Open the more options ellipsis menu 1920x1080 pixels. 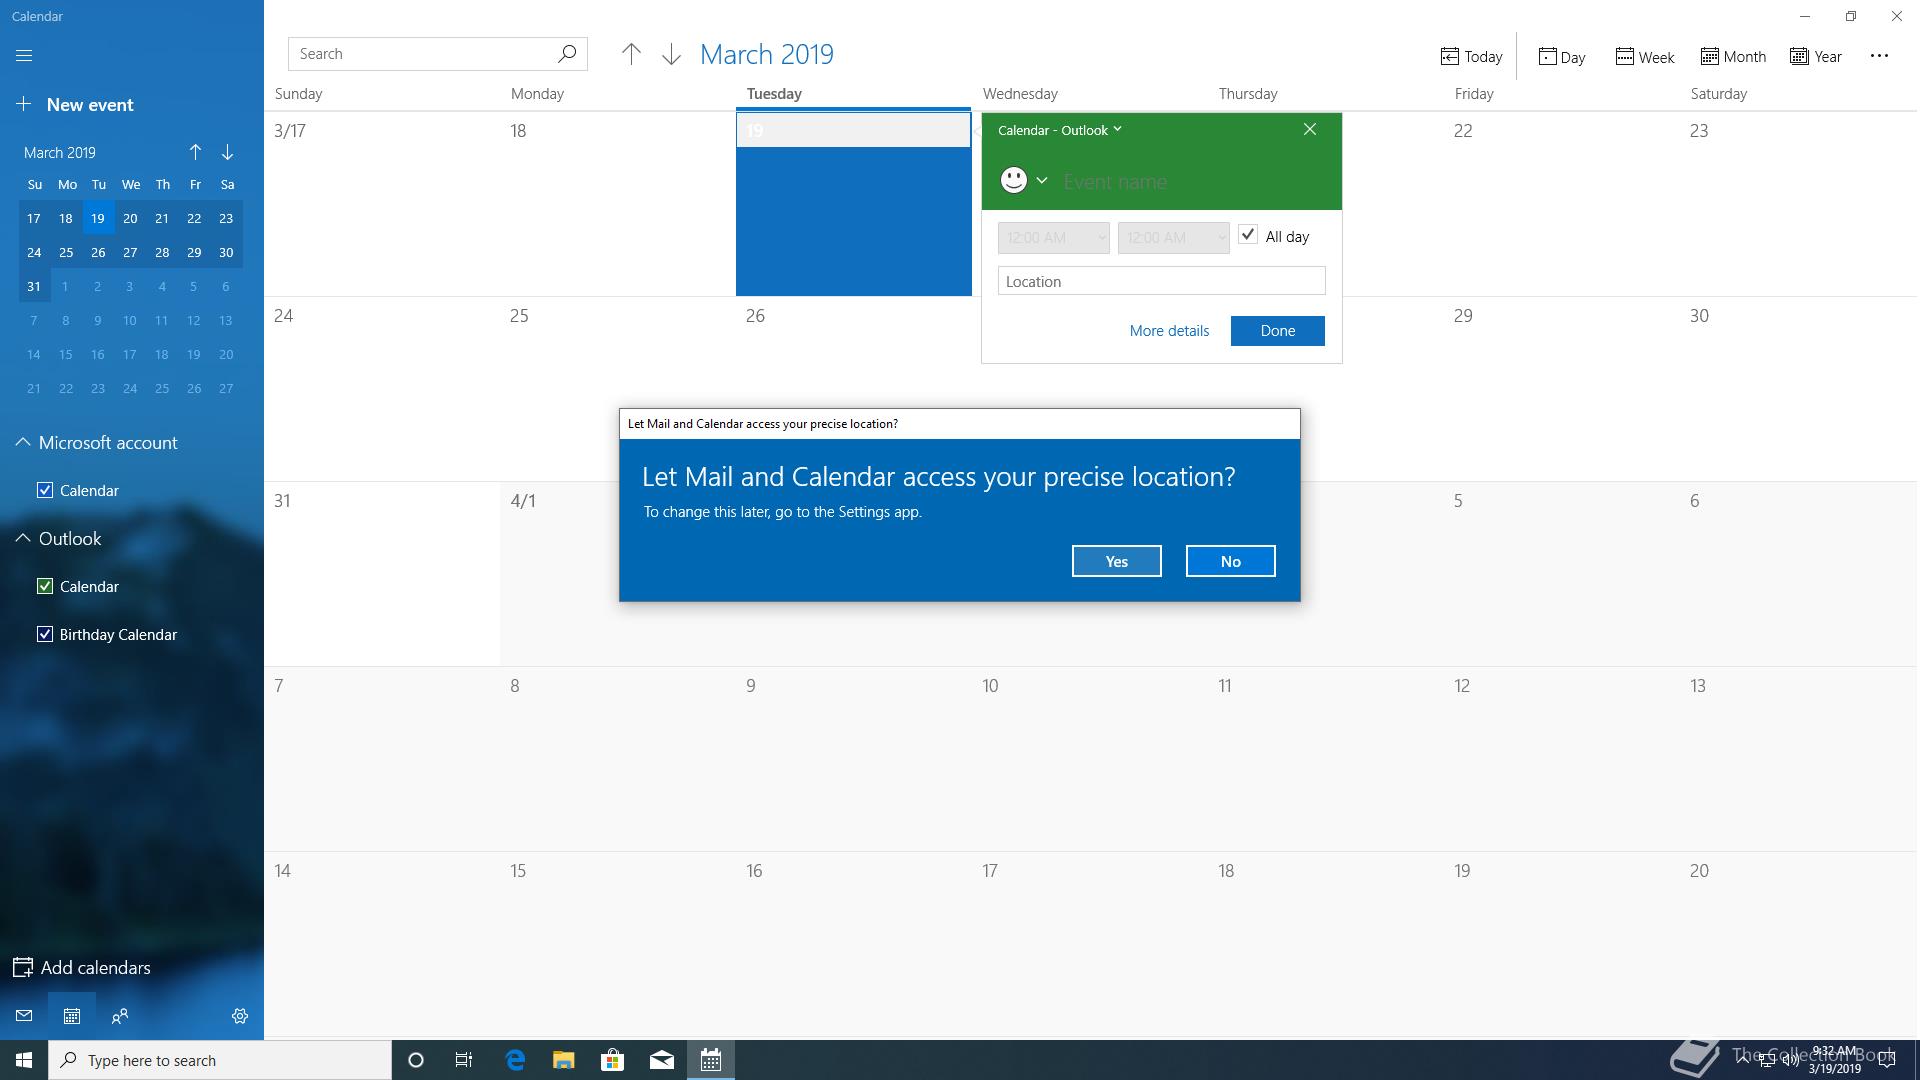click(x=1879, y=56)
